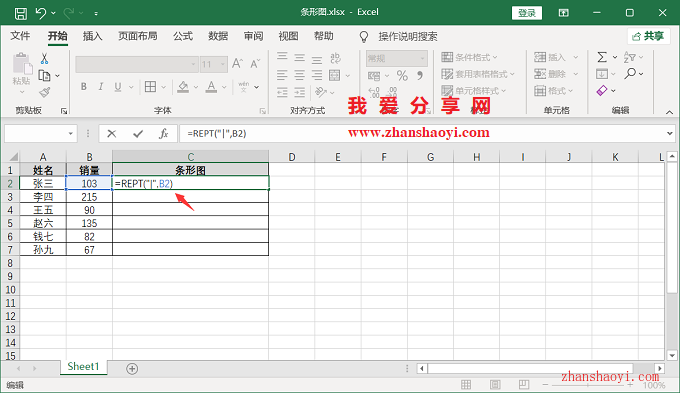Viewport: 680px width, 393px height.
Task: Cancel formula entry with X icon
Action: tap(111, 134)
